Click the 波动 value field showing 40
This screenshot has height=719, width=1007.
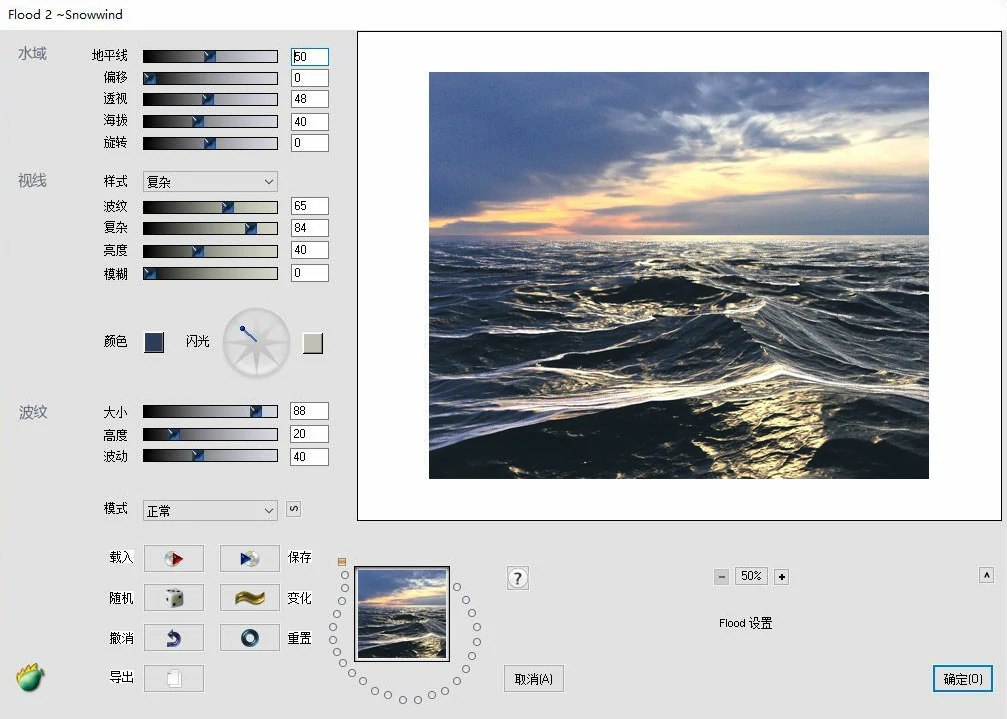click(310, 456)
